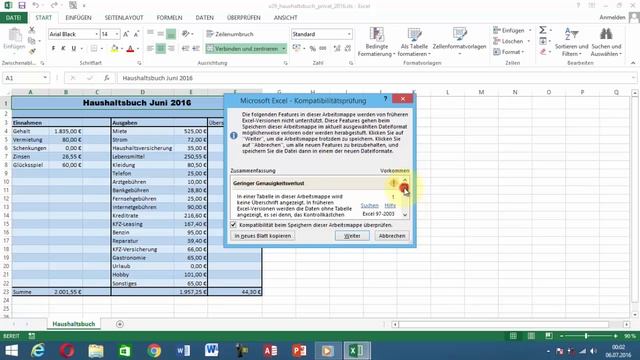Click the percent style icon
The image size is (640, 360).
313,49
